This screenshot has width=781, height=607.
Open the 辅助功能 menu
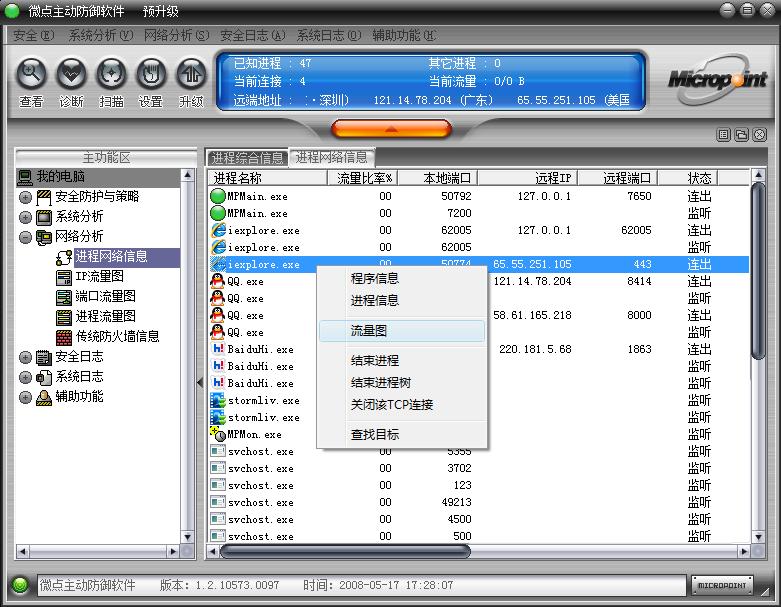point(404,35)
